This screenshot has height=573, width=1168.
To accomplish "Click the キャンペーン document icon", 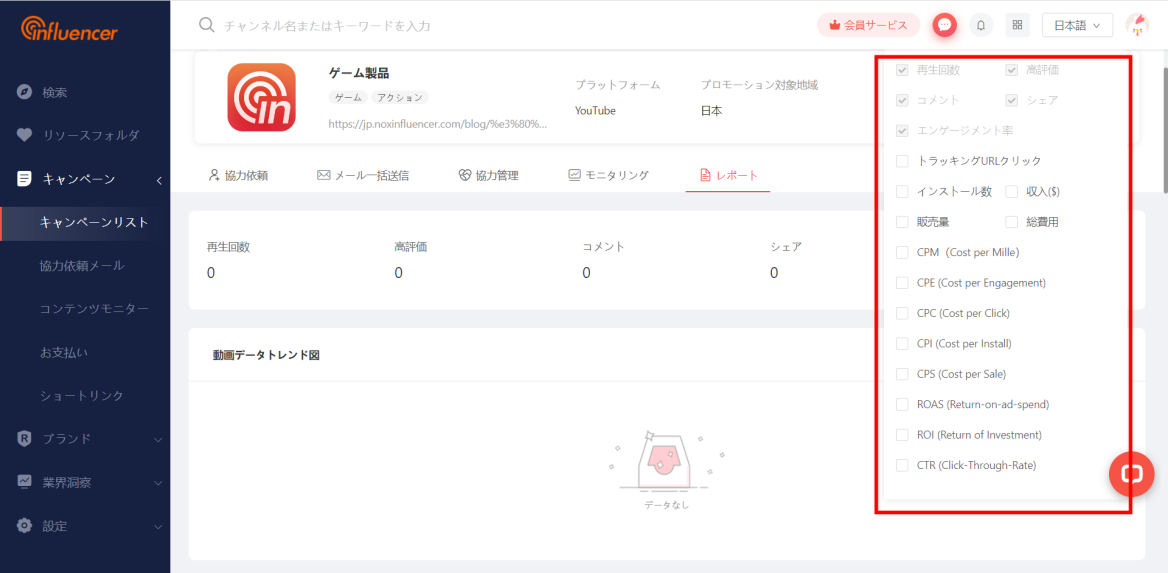I will (x=25, y=179).
